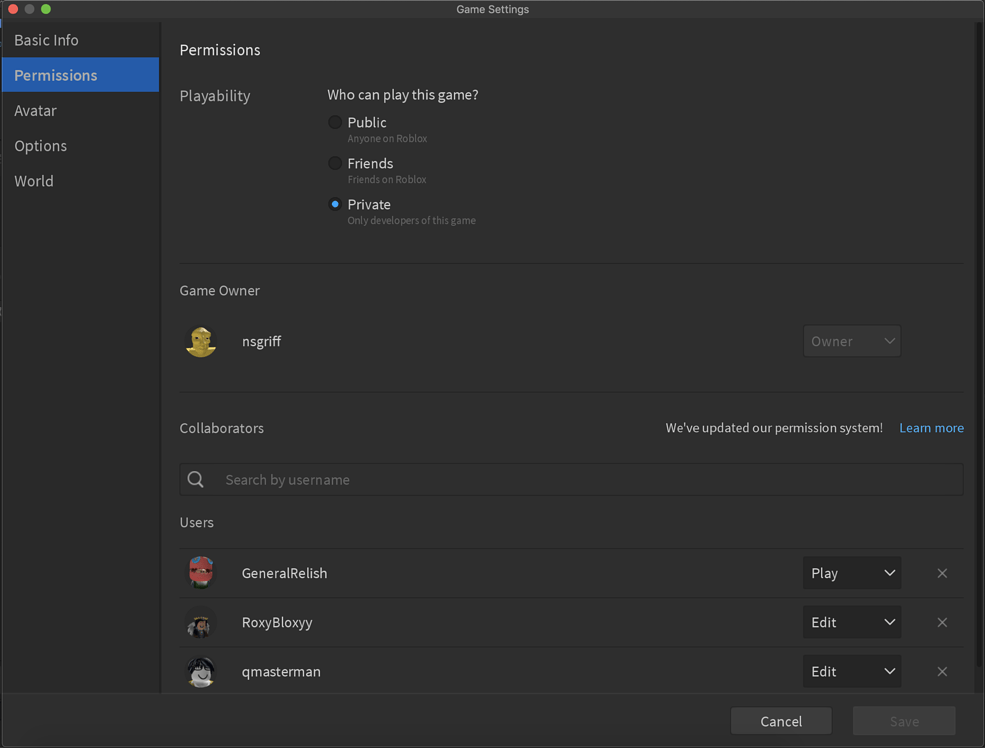
Task: Open RoxyBloxyy's Edit permission dropdown
Action: point(852,622)
